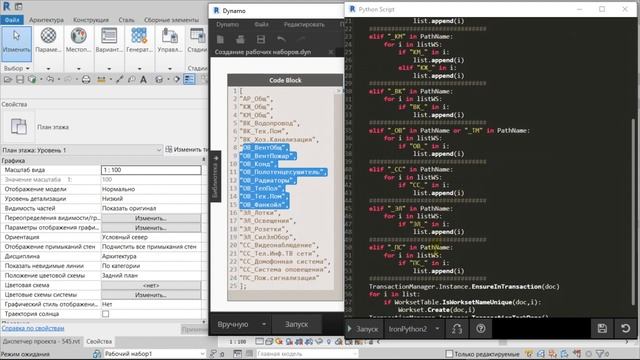Viewport: 640px width, 360px height.
Task: Click the Стадии (Phases) ribbon icon
Action: [x=198, y=41]
